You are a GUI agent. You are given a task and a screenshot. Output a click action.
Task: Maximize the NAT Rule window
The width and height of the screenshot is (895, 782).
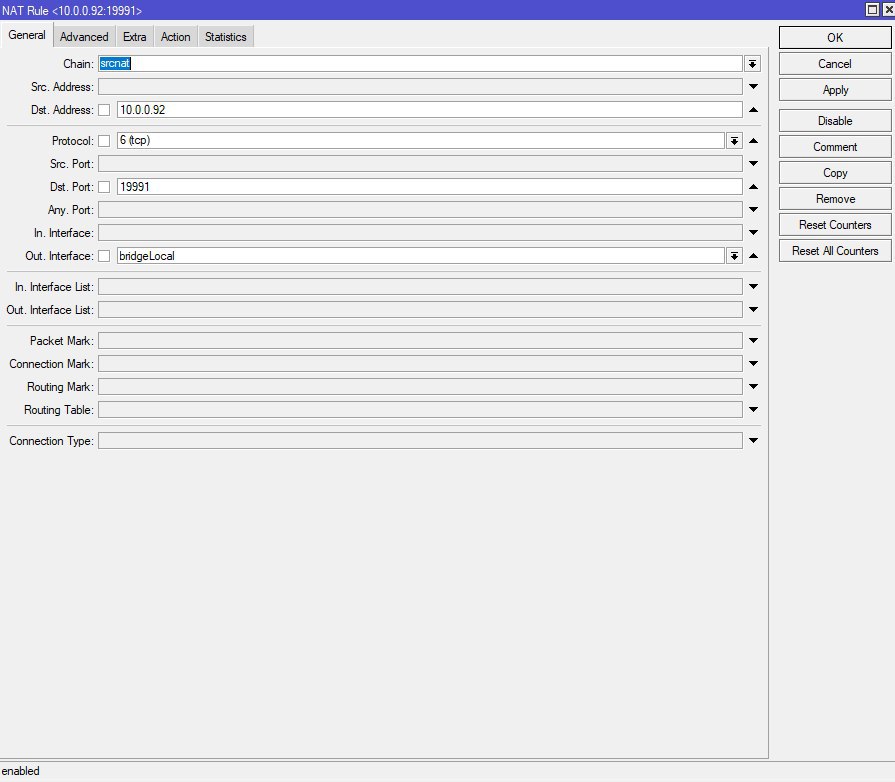[872, 10]
